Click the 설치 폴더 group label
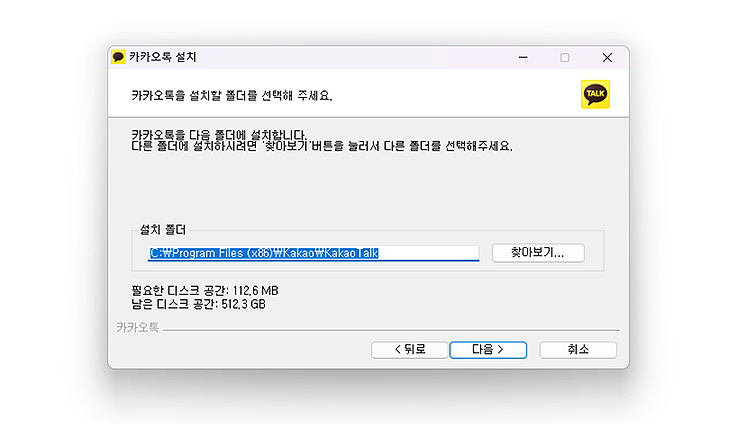 tap(163, 230)
